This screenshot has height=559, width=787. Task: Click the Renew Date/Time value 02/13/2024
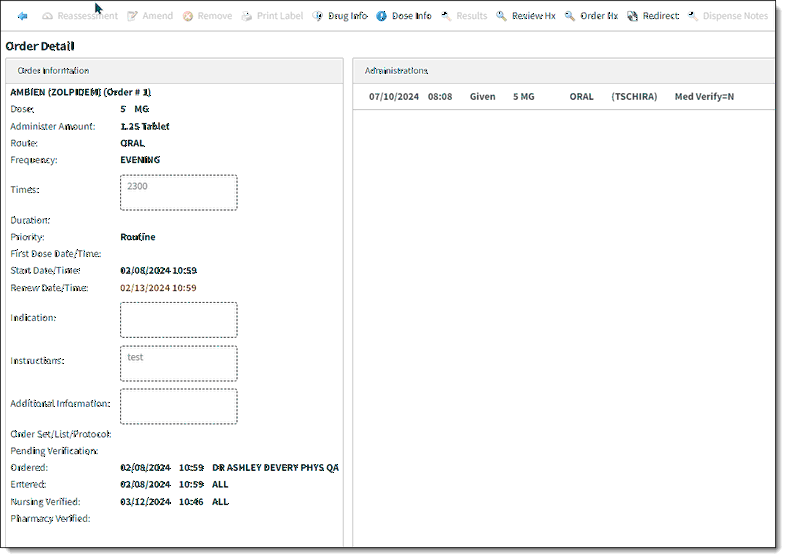click(x=158, y=288)
